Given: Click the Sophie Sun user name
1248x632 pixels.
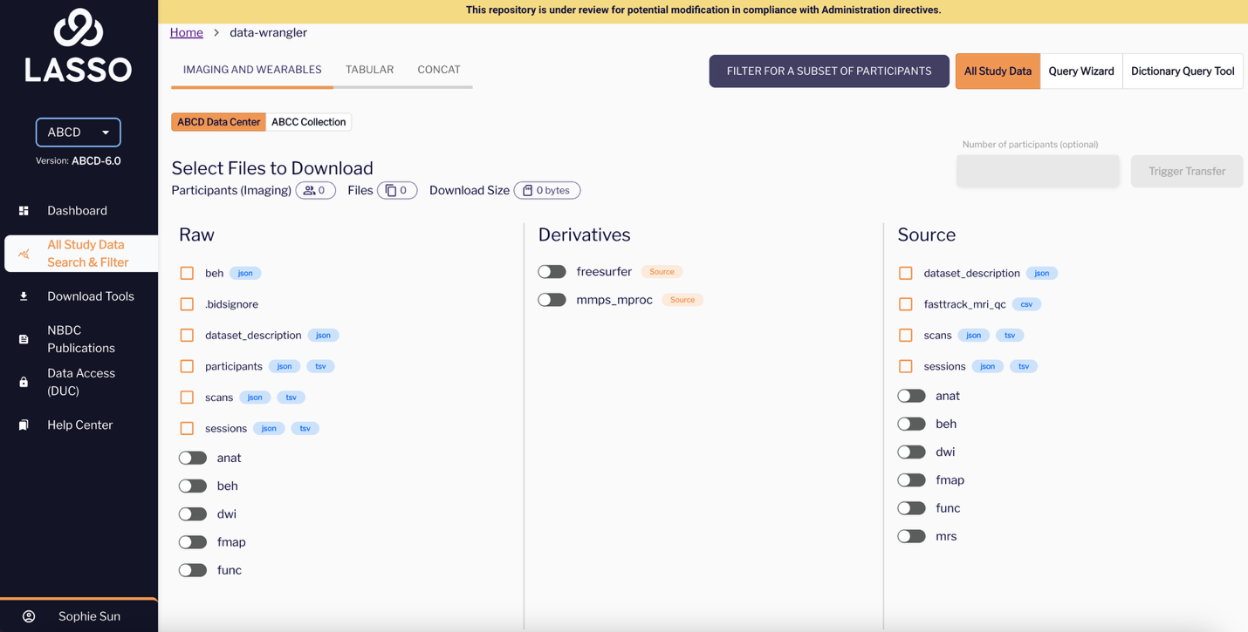Looking at the screenshot, I should tap(89, 617).
